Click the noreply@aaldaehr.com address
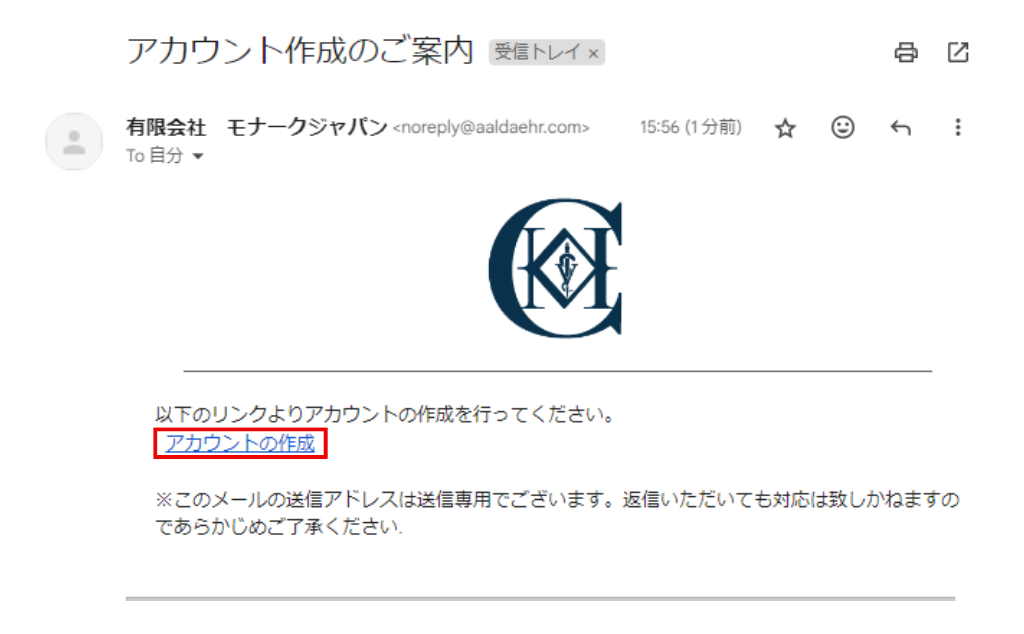Viewport: 1024px width, 634px height. click(x=491, y=127)
